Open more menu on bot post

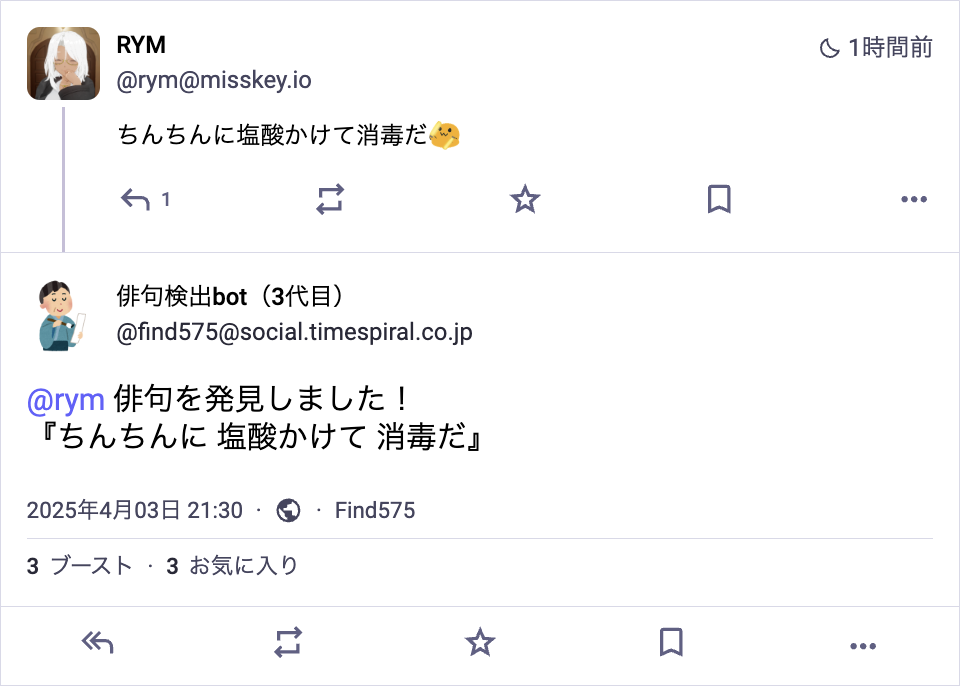pyautogui.click(x=862, y=646)
